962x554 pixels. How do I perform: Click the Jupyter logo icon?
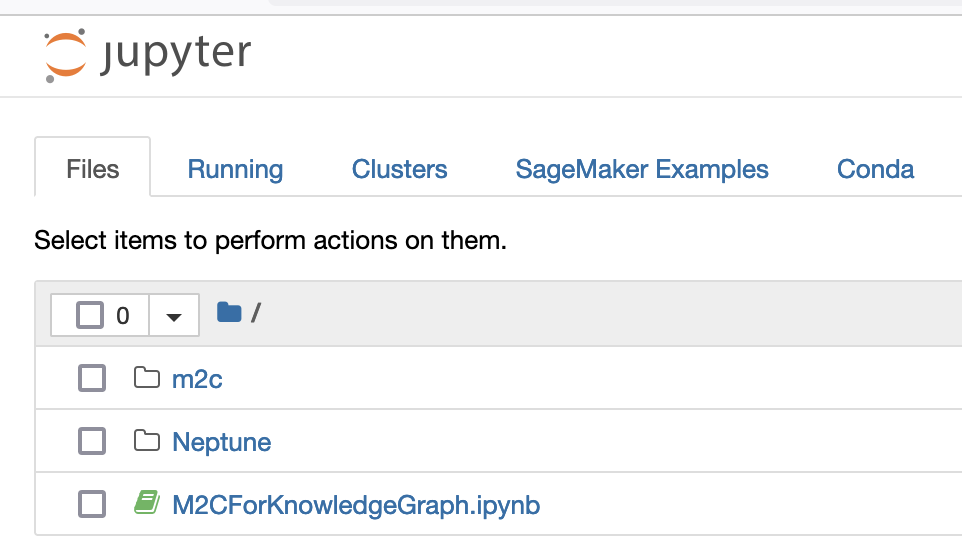[x=66, y=56]
